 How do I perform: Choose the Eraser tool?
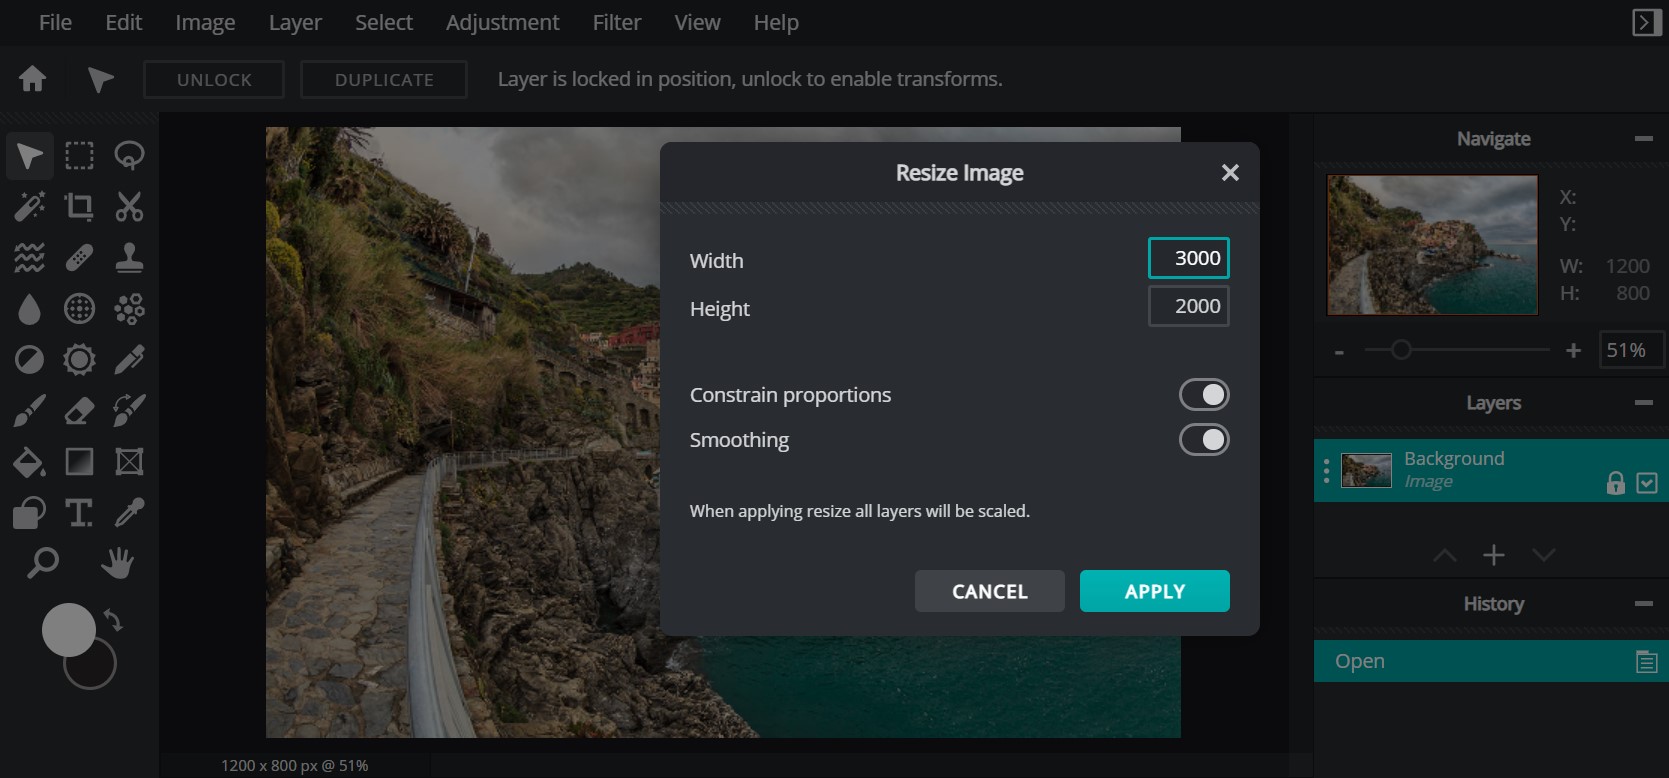click(79, 410)
